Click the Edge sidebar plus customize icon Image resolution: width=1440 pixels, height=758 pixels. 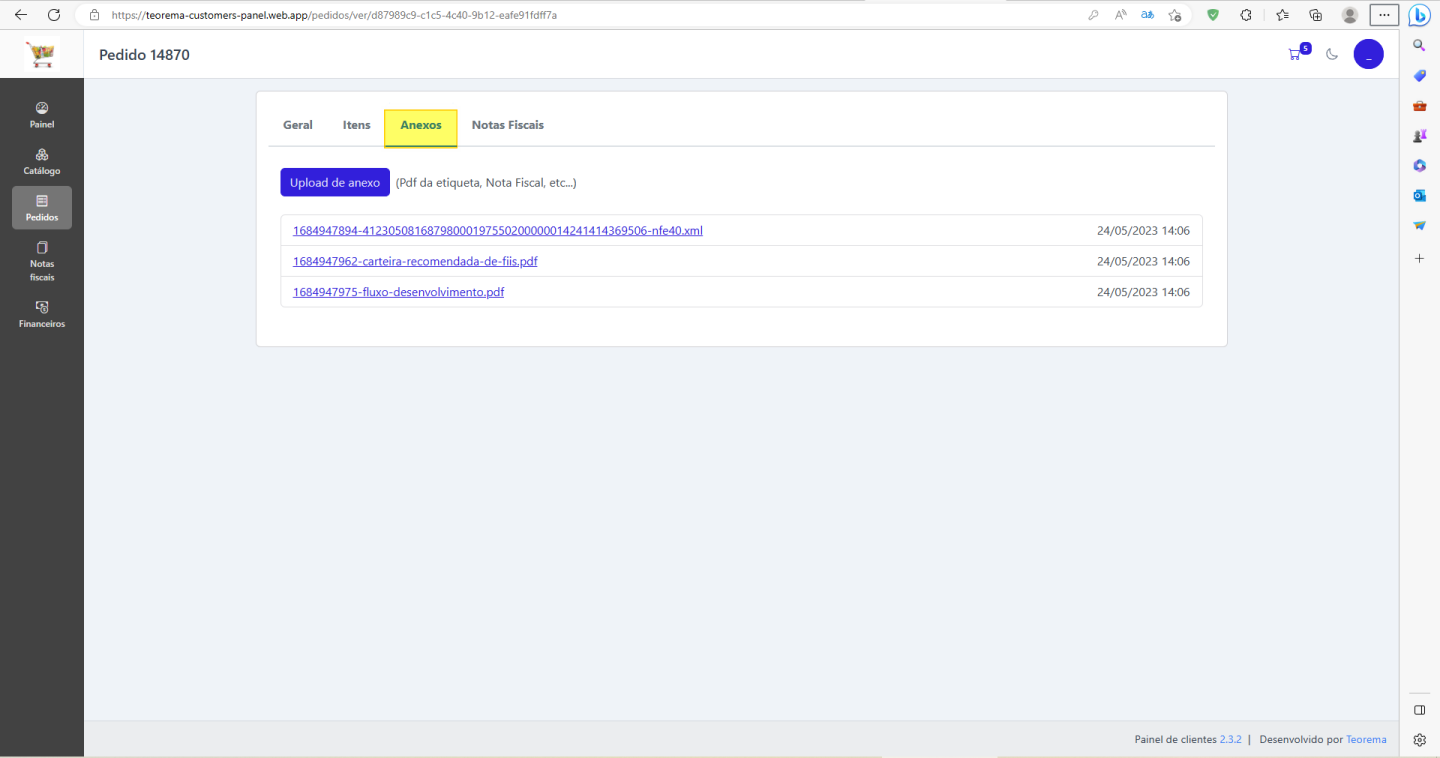tap(1419, 258)
